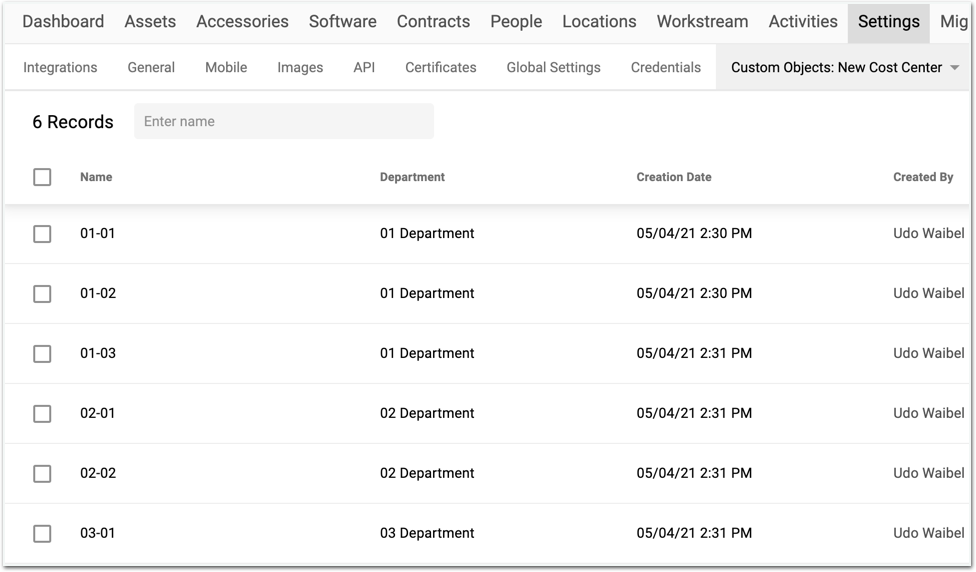This screenshot has height=572, width=976.
Task: Select the Global Settings tab
Action: click(x=553, y=67)
